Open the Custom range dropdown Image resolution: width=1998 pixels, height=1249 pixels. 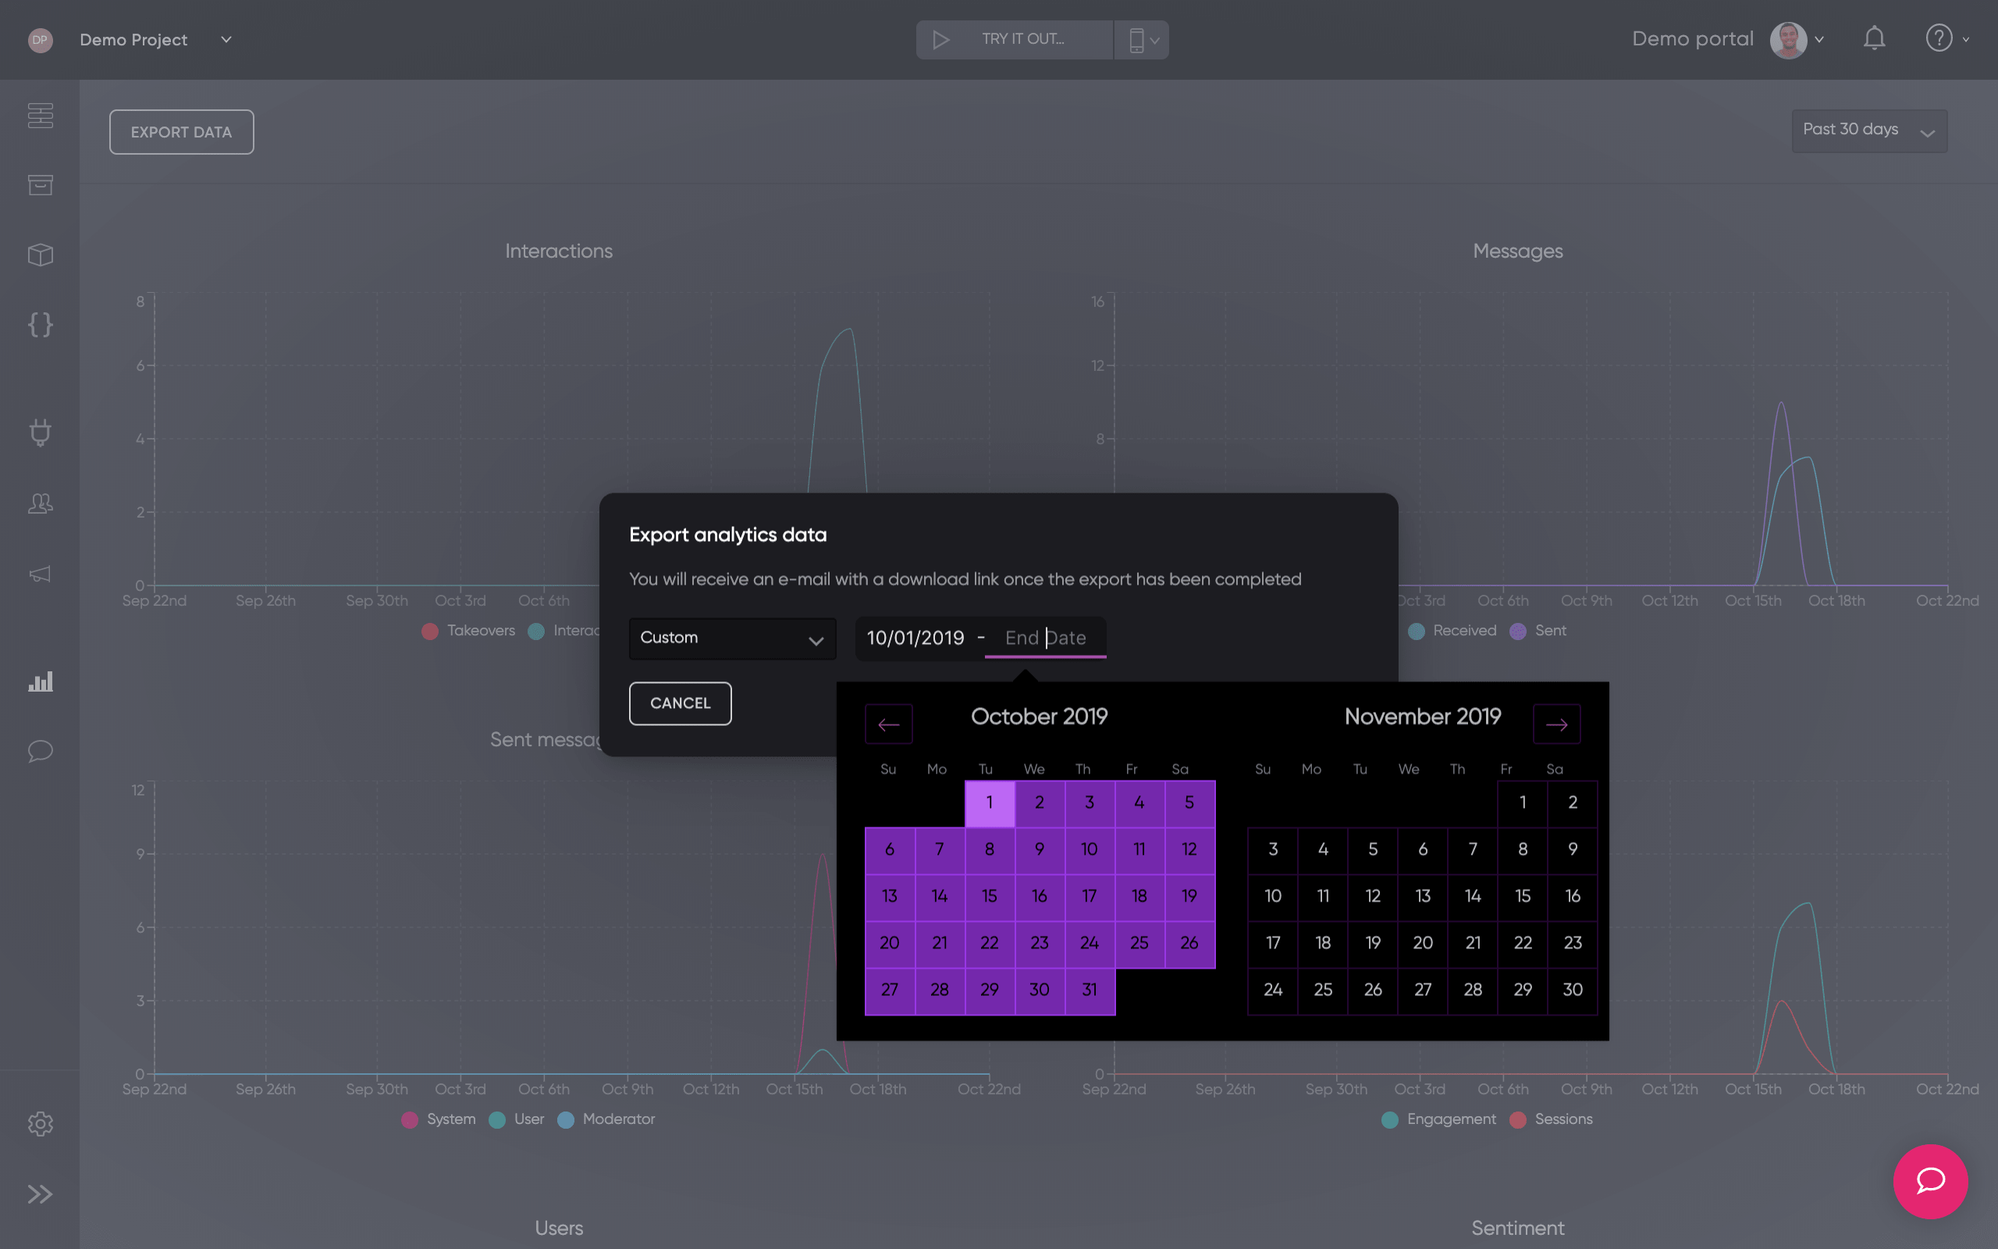(732, 638)
